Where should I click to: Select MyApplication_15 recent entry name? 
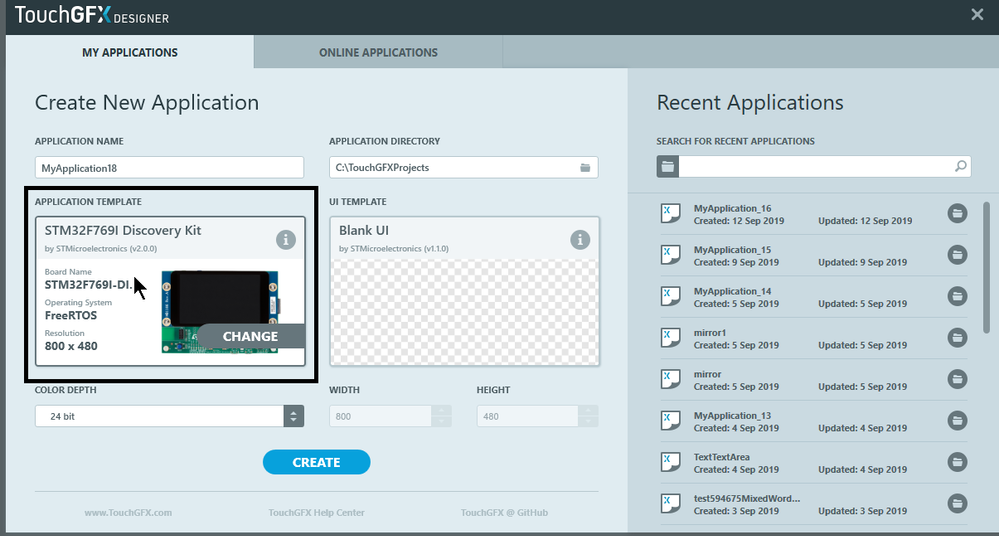point(732,250)
